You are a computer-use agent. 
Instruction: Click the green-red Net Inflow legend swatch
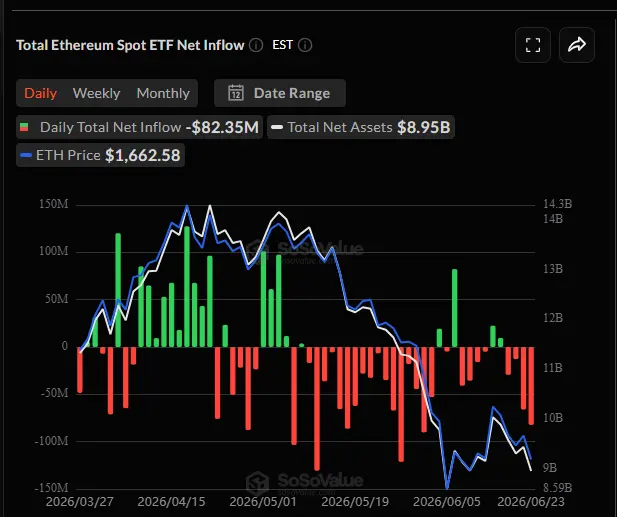24,127
